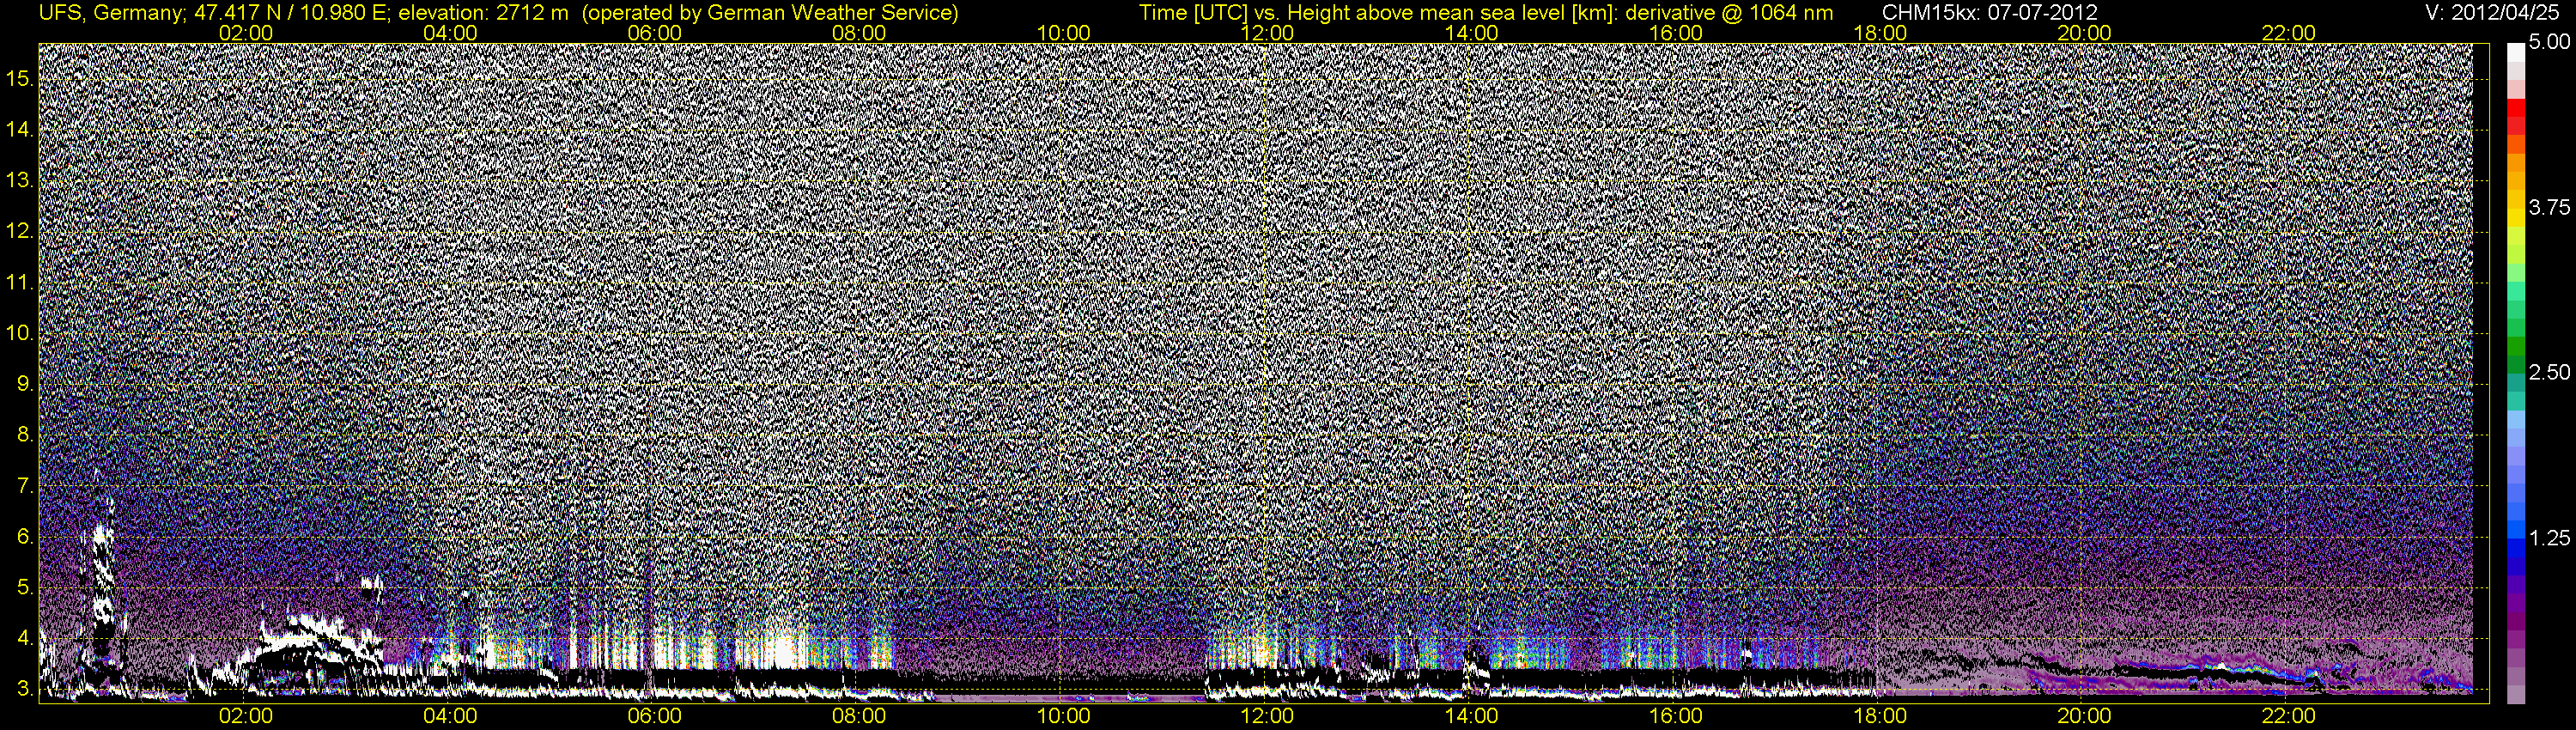The height and width of the screenshot is (730, 2576).
Task: Click the '18:00' label on the bottom time axis
Action: 1880,716
